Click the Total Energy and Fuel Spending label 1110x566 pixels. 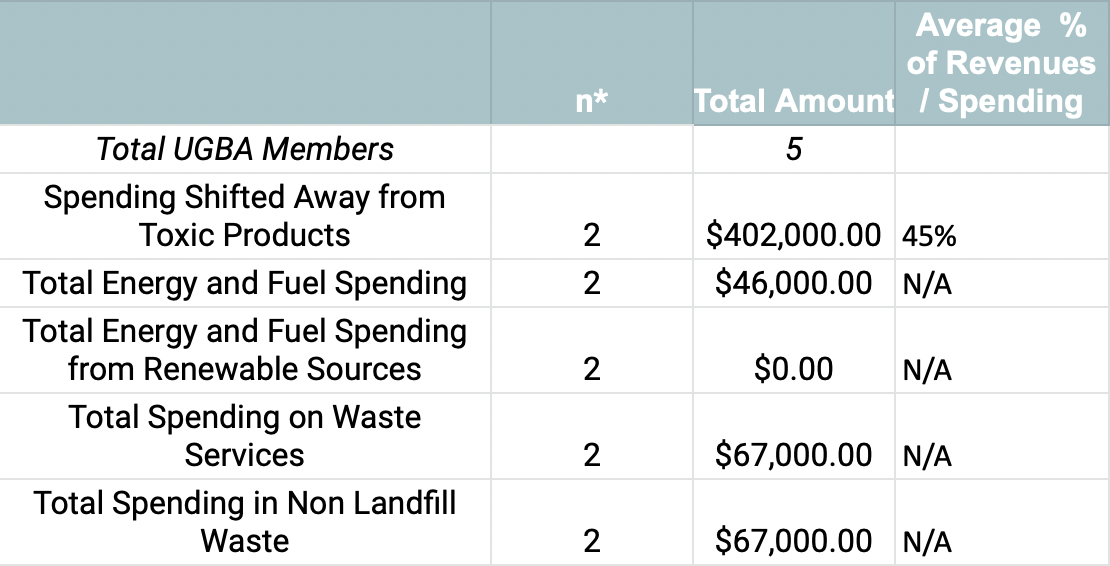point(245,283)
